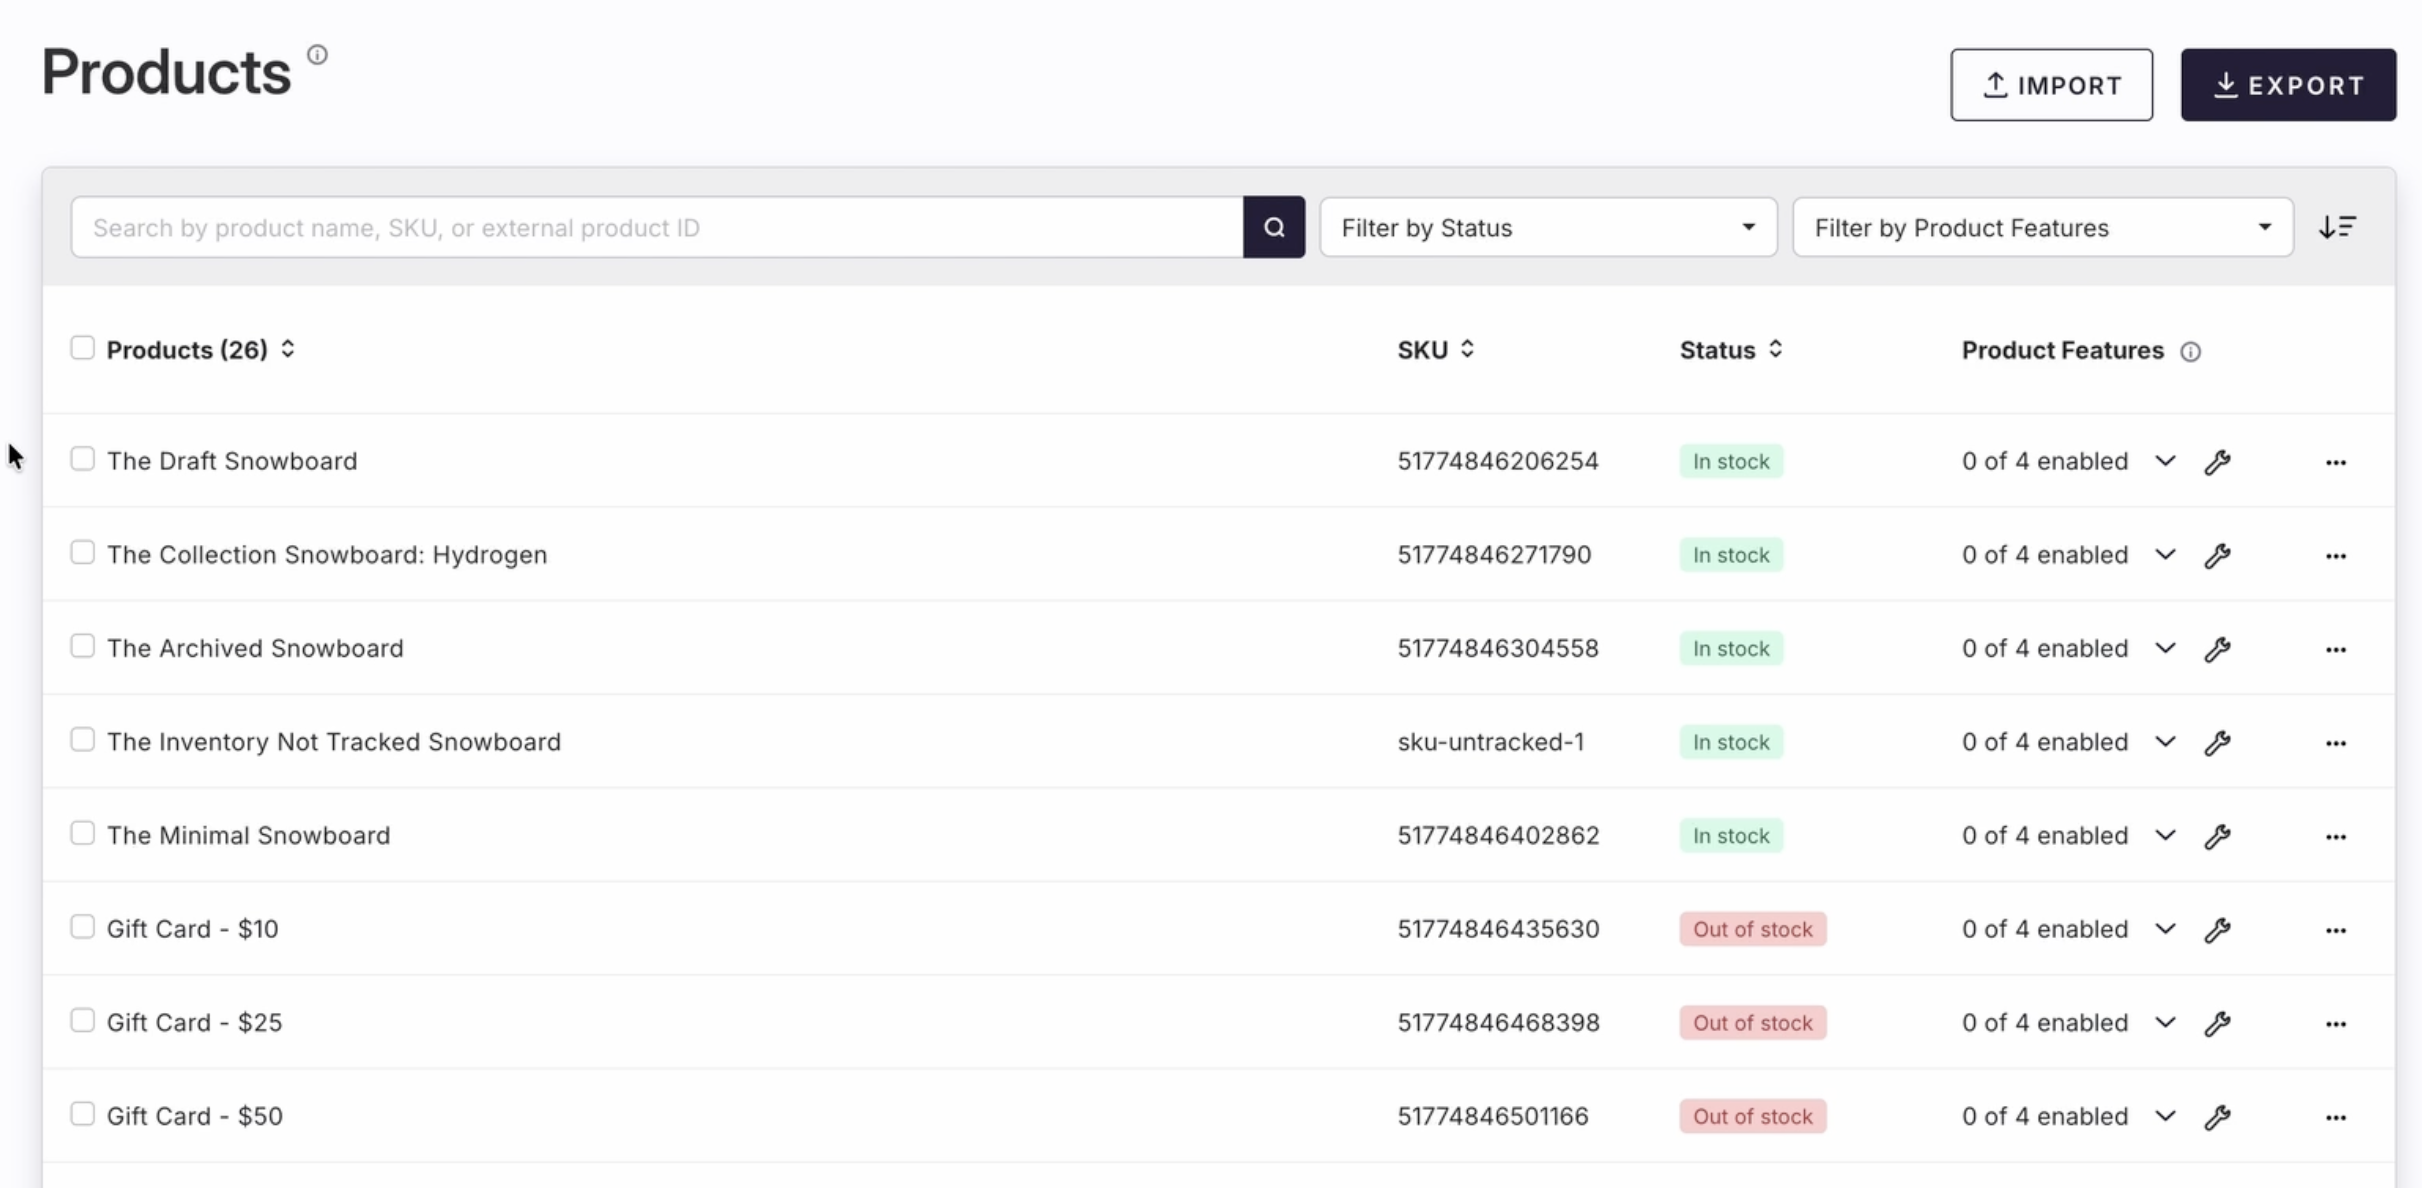Open the Filter by Status dropdown
The image size is (2422, 1188).
pos(1547,228)
